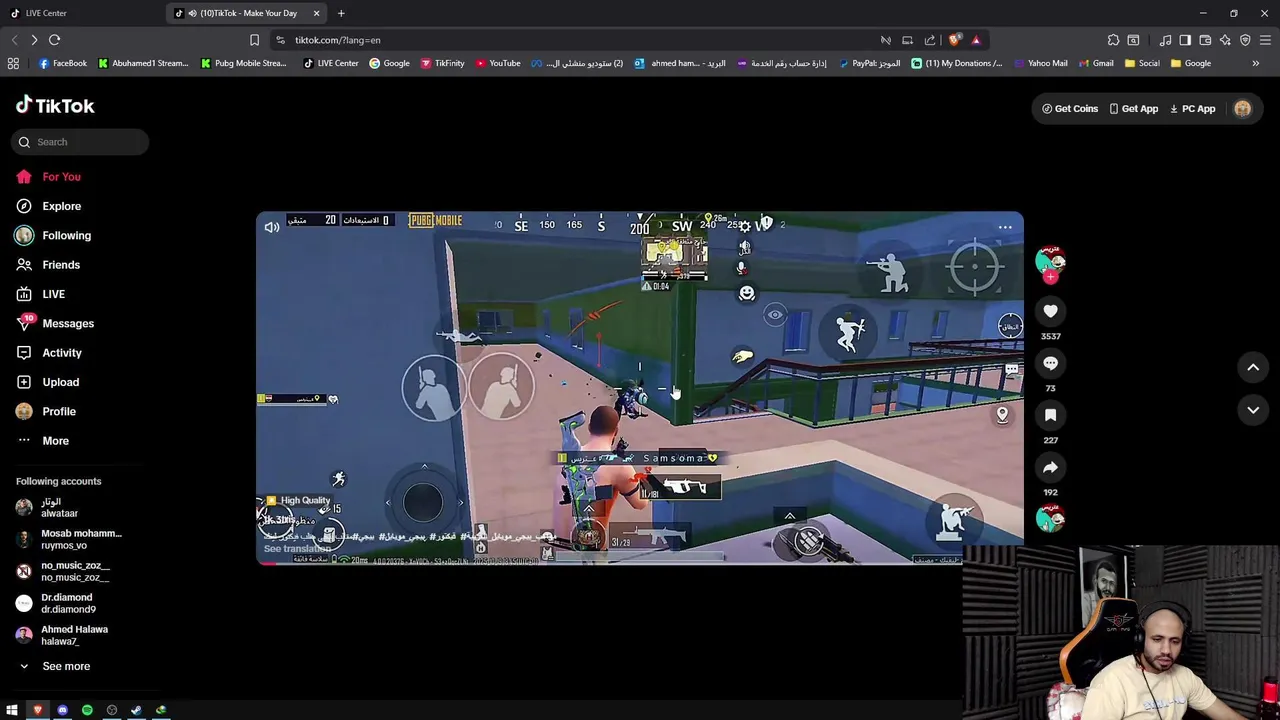The width and height of the screenshot is (1280, 720).
Task: Like the video with heart icon
Action: tap(1050, 312)
